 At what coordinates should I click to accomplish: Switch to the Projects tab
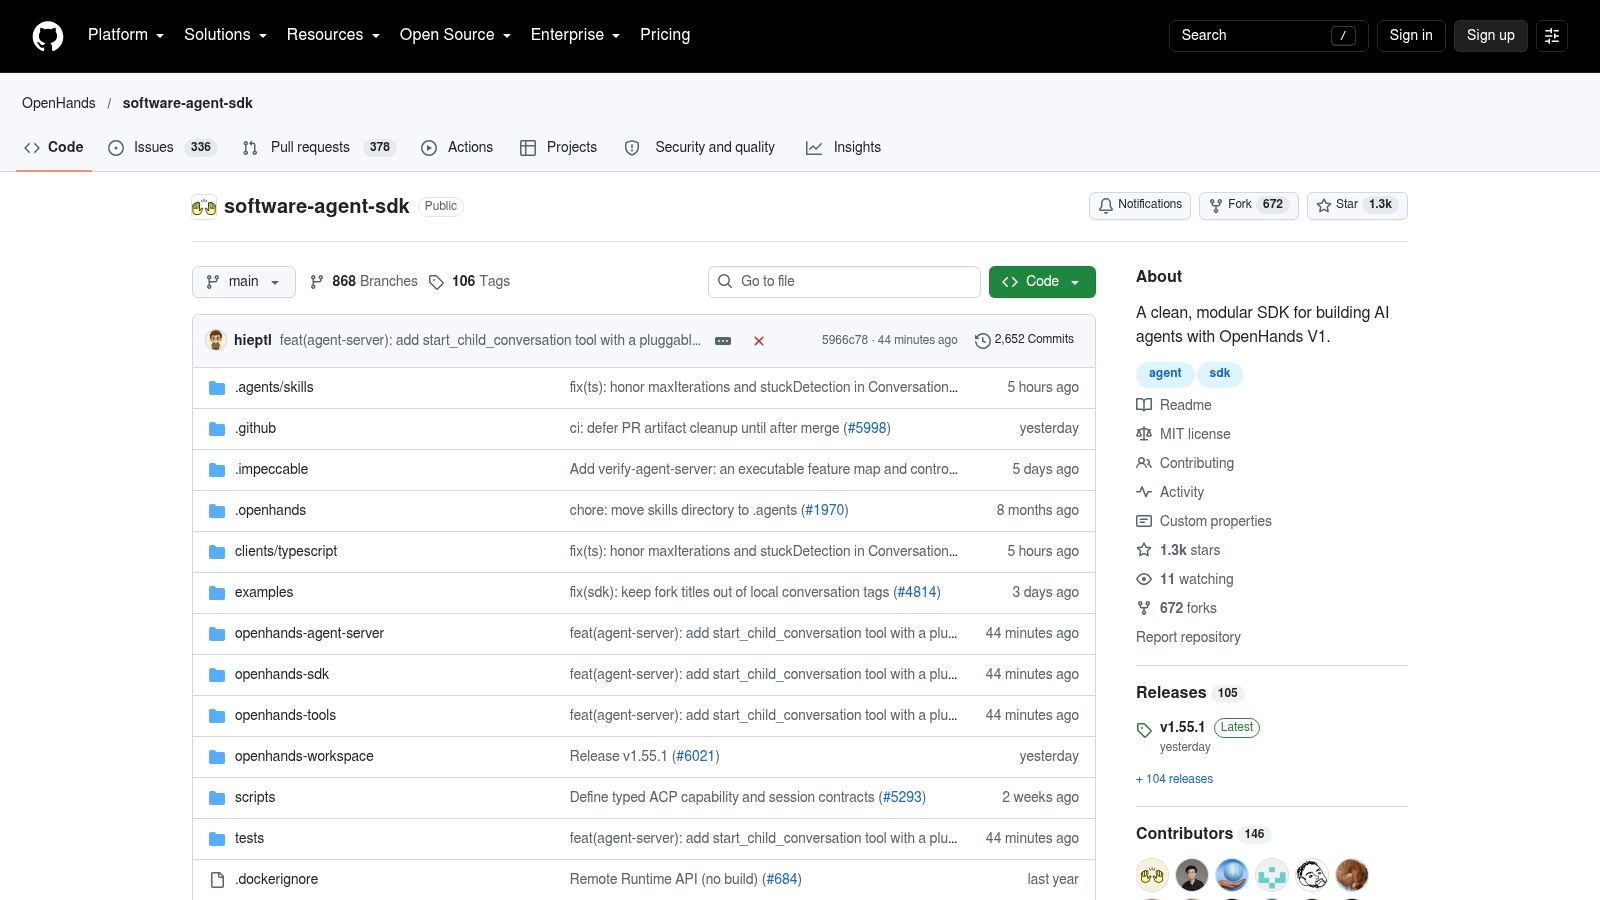(558, 147)
